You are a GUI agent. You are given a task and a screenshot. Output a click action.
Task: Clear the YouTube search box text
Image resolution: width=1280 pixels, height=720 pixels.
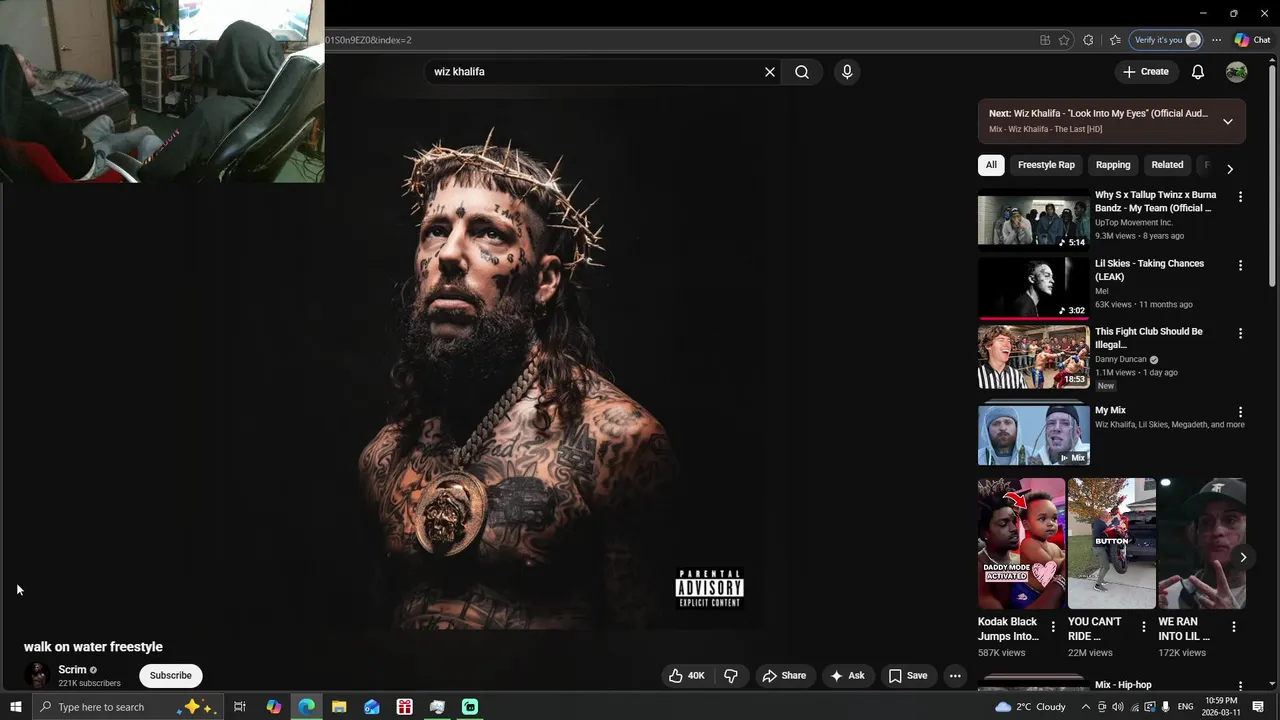(770, 72)
